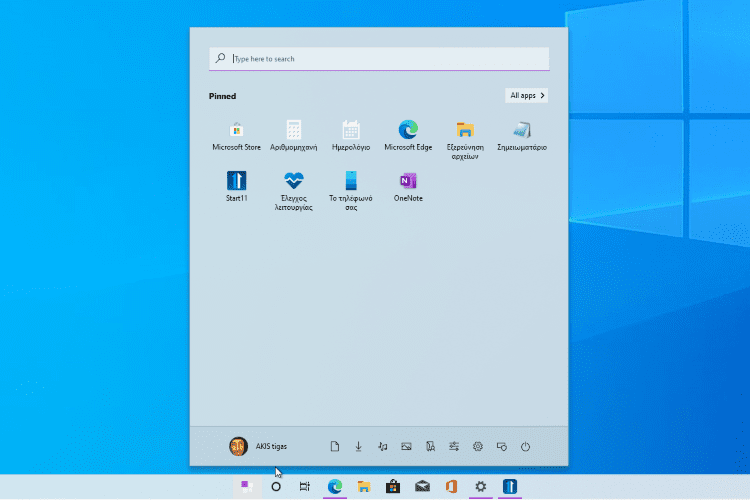
Task: Open File Explorer from the taskbar
Action: pyautogui.click(x=364, y=487)
